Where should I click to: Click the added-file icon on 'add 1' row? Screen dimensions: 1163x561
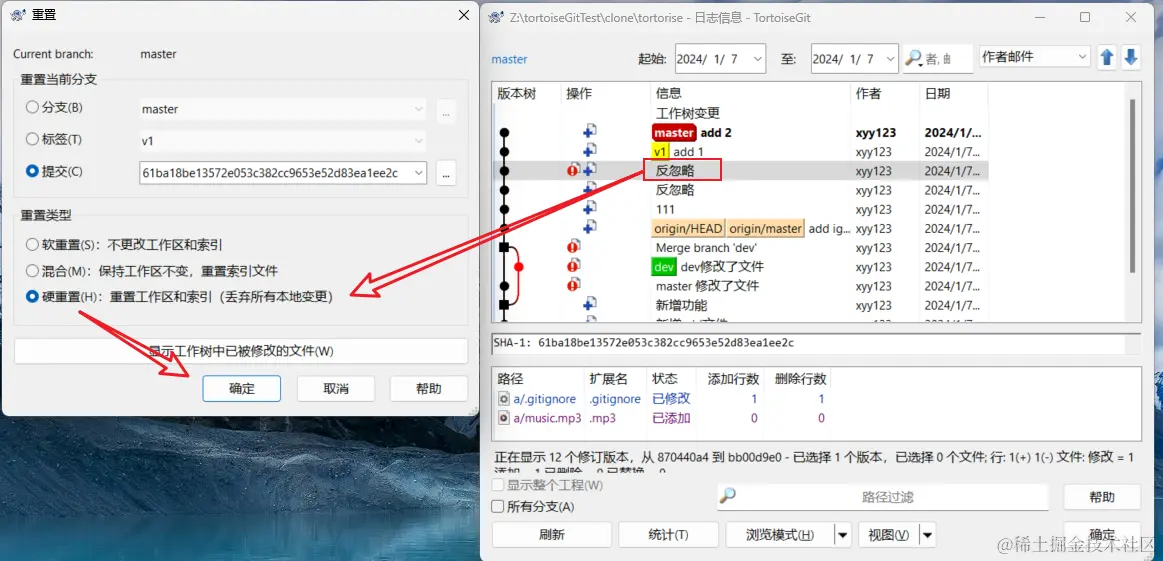tap(590, 151)
